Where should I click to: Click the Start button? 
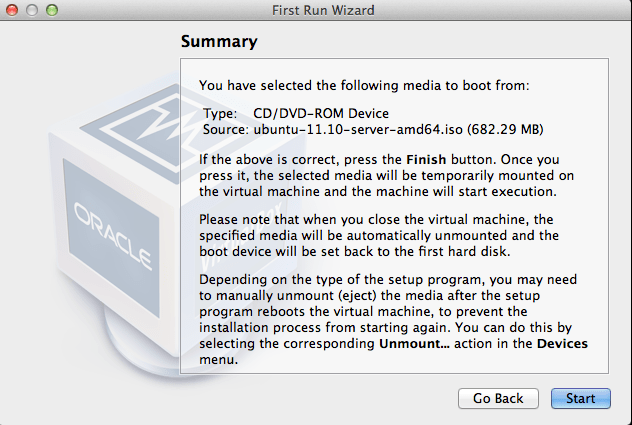click(x=580, y=398)
